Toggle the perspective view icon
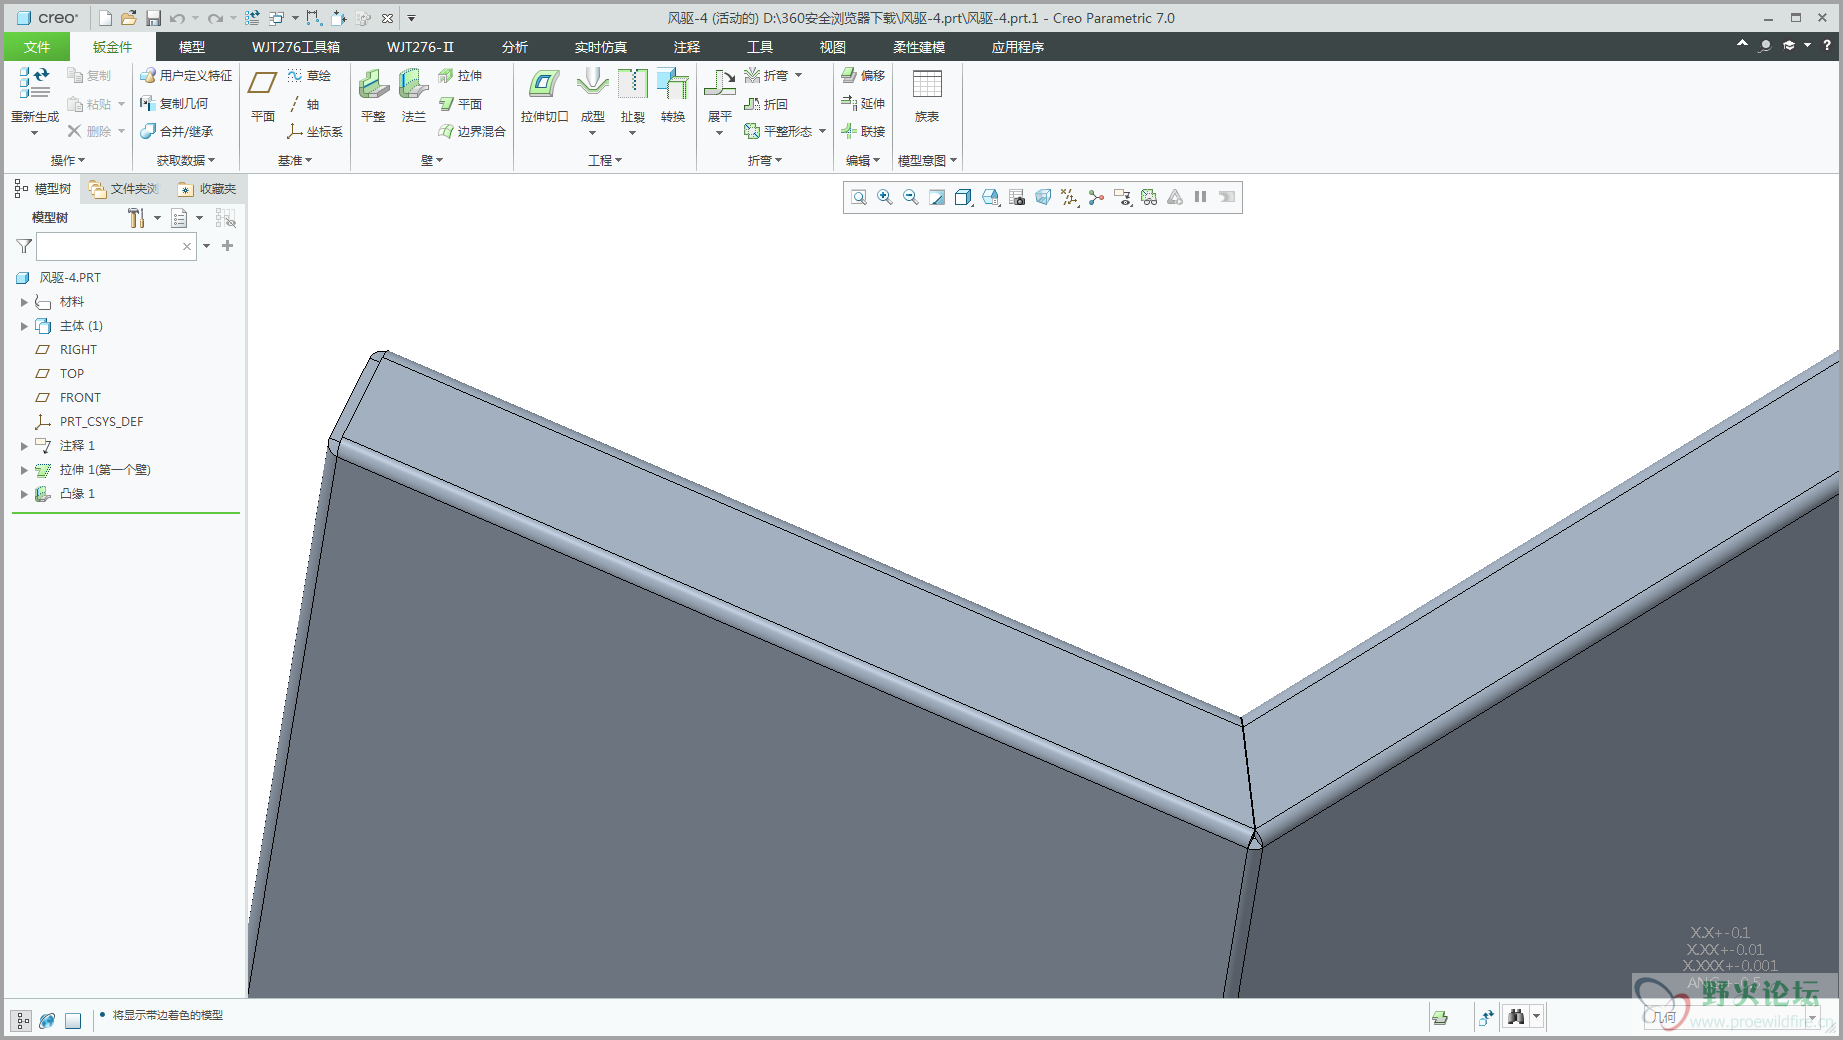The image size is (1843, 1040). click(x=1043, y=198)
